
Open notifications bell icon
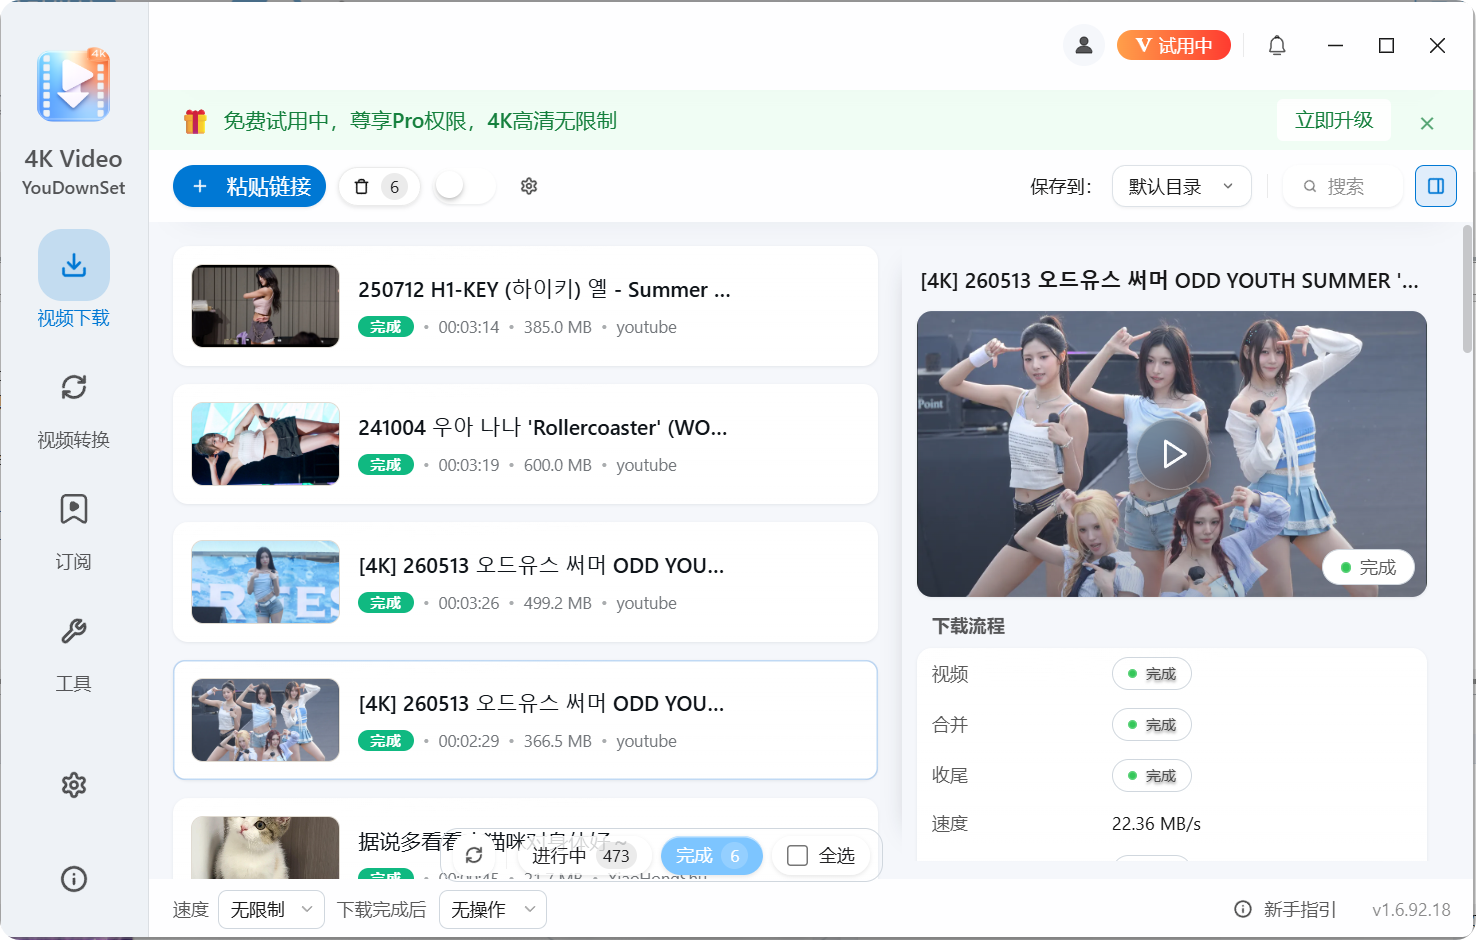tap(1277, 45)
